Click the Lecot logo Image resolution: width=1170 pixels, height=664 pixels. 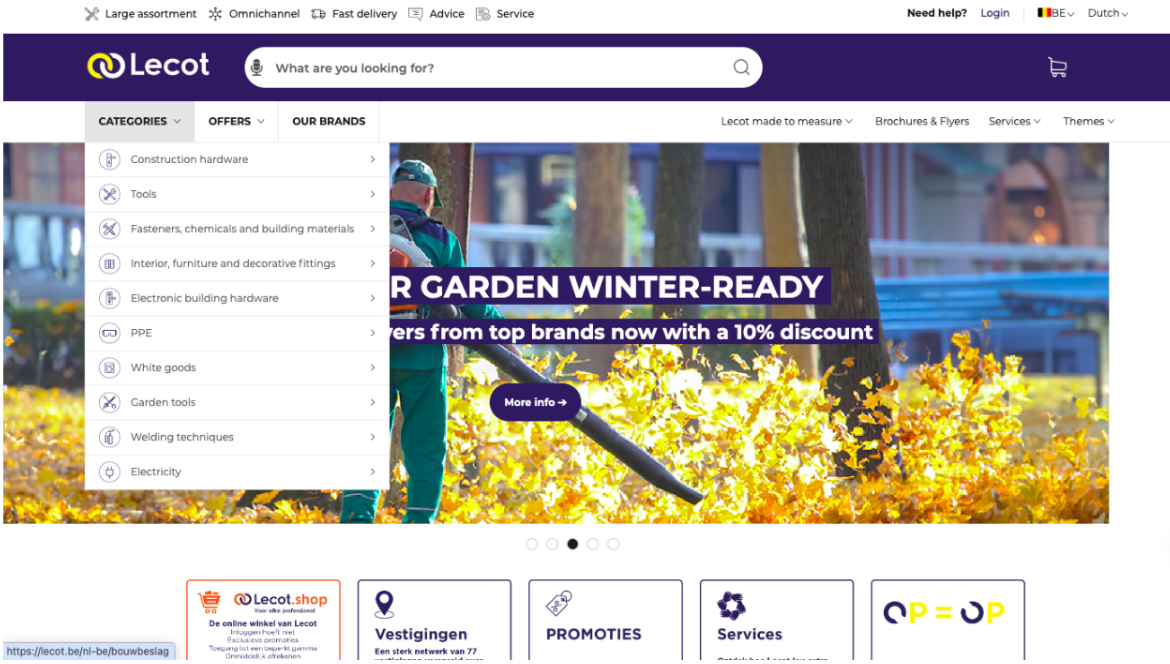(148, 66)
